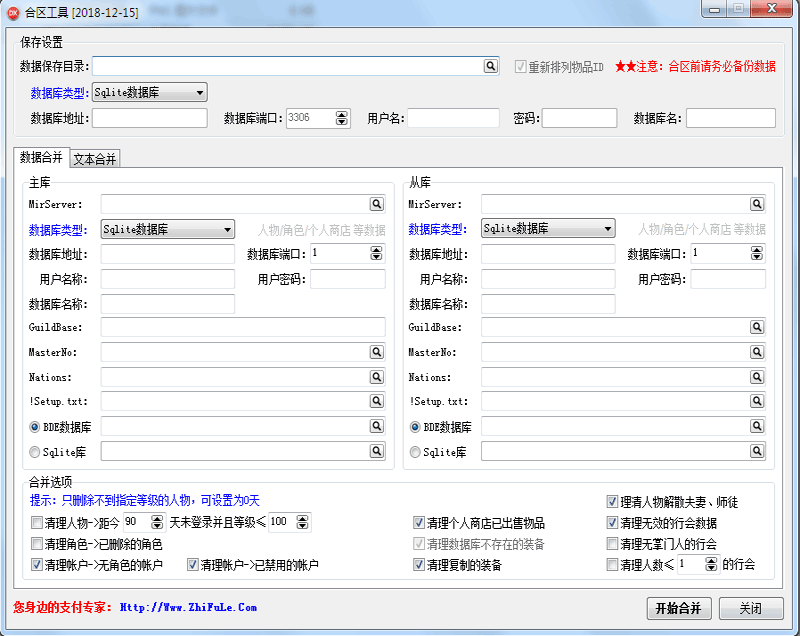Toggle 清理个人商店已出售物品 checkbox
Viewport: 800px width, 636px height.
[x=418, y=522]
